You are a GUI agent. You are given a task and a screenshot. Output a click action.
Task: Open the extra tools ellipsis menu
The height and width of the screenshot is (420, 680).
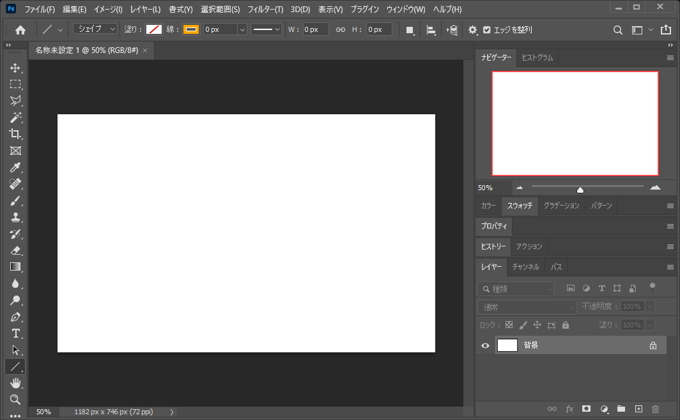[x=15, y=415]
